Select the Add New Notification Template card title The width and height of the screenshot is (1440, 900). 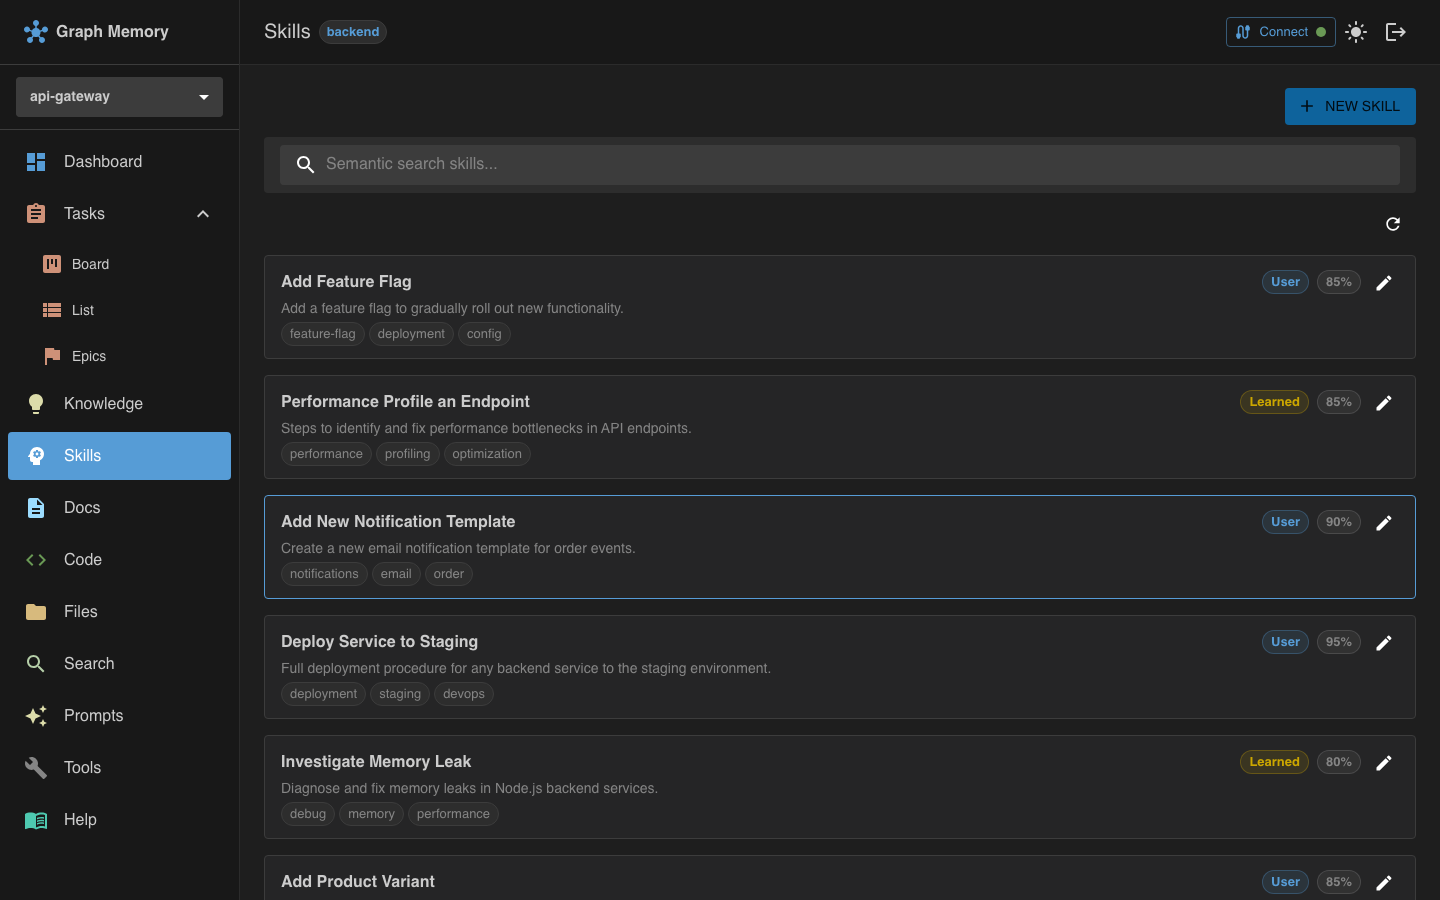(398, 521)
